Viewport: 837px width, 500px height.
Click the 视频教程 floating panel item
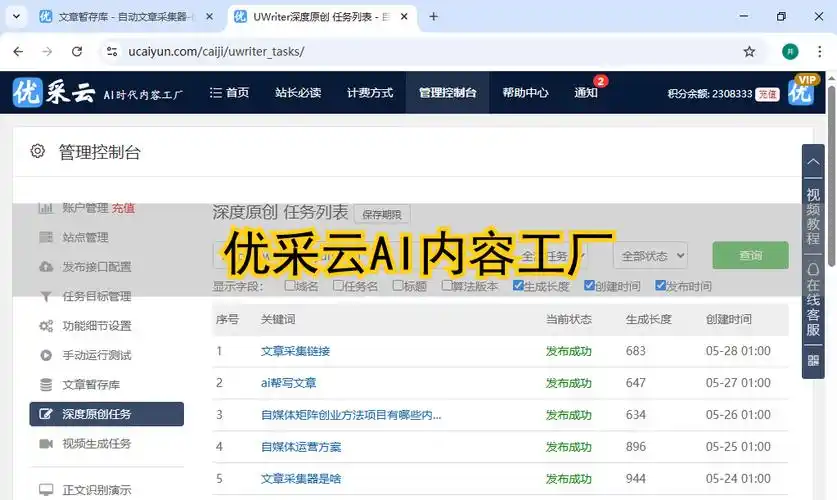(x=813, y=216)
